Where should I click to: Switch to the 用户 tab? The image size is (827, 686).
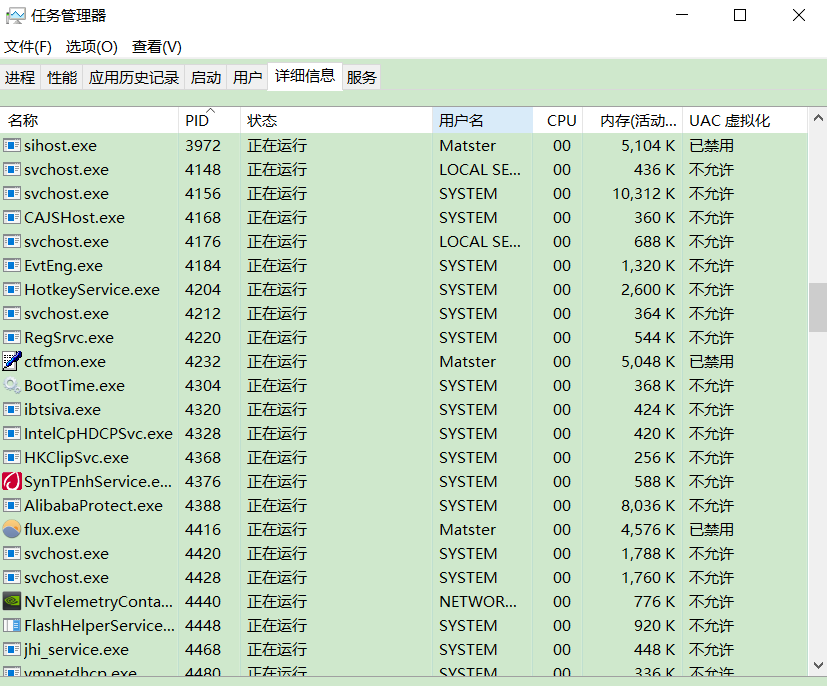247,78
